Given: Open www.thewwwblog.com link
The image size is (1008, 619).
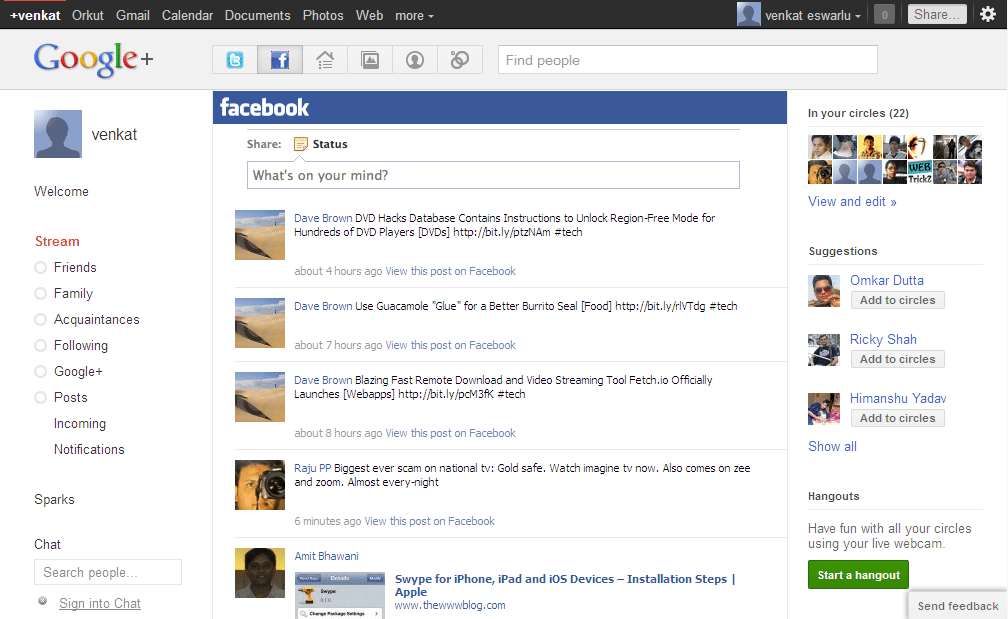Looking at the screenshot, I should pyautogui.click(x=450, y=606).
